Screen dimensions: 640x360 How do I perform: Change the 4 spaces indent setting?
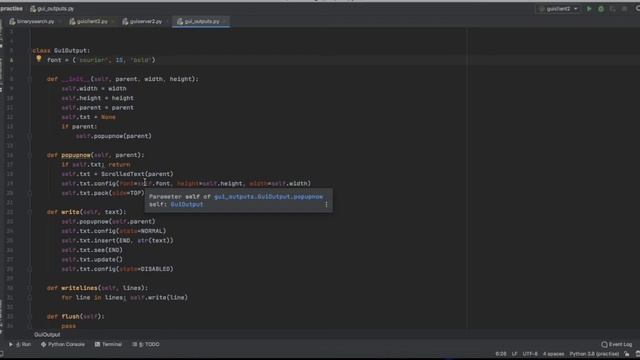(553, 354)
